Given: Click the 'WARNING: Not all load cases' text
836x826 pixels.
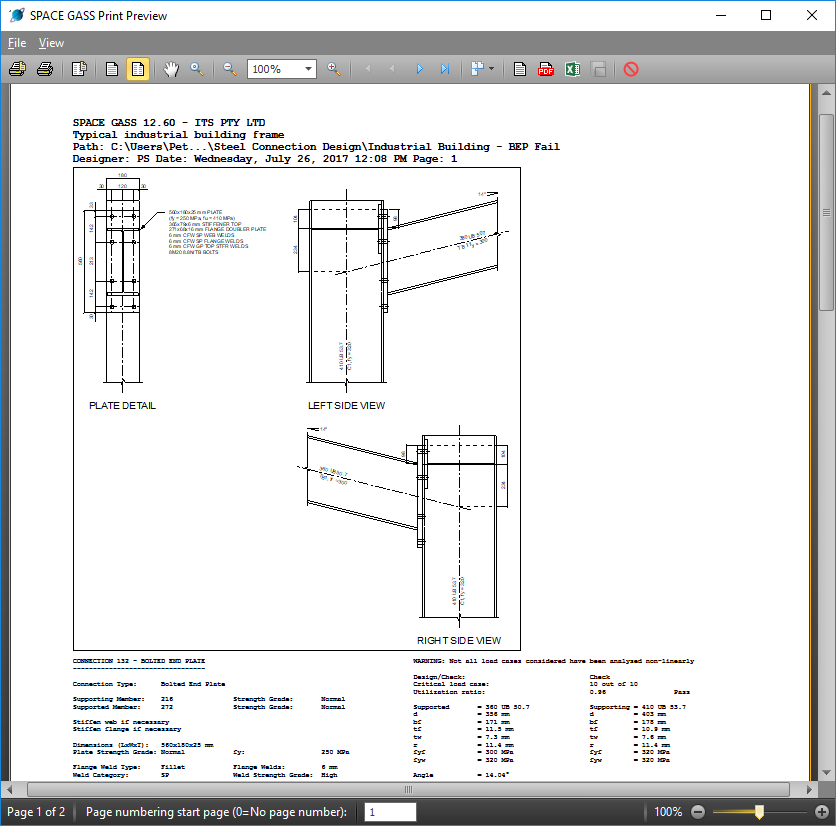Looking at the screenshot, I should (553, 661).
